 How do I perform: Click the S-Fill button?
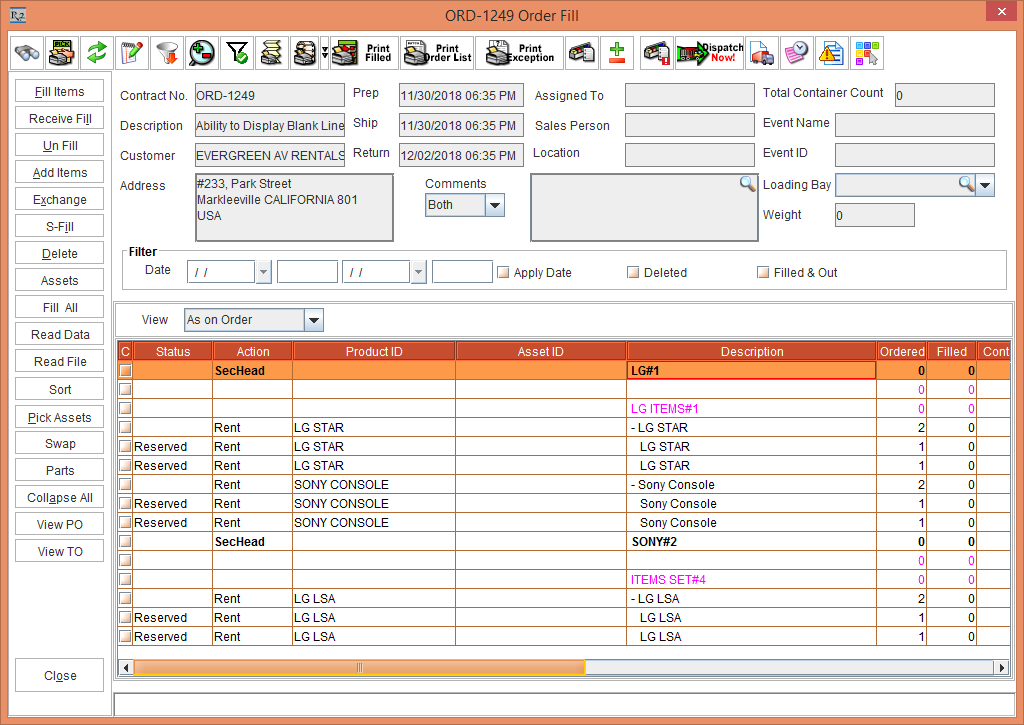(x=59, y=227)
